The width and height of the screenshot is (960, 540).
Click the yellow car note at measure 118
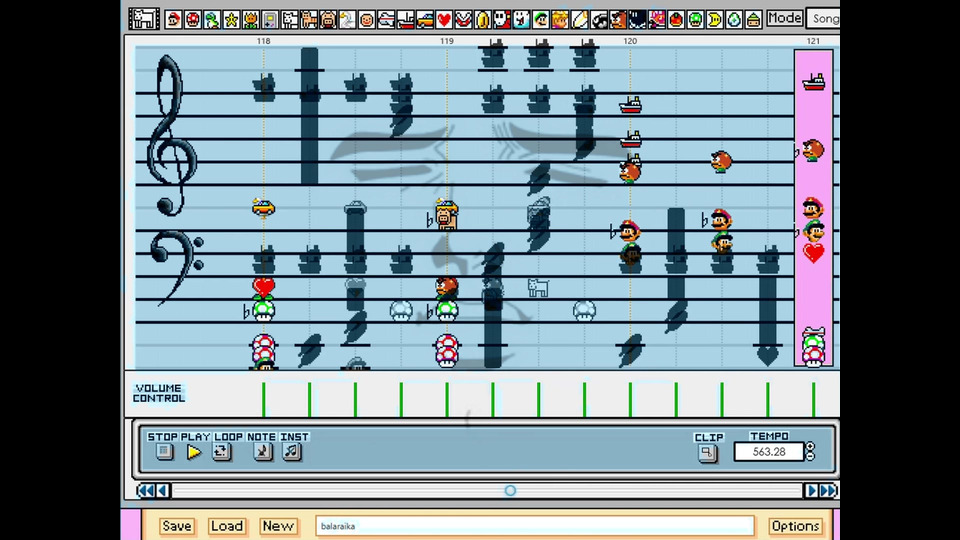point(263,208)
